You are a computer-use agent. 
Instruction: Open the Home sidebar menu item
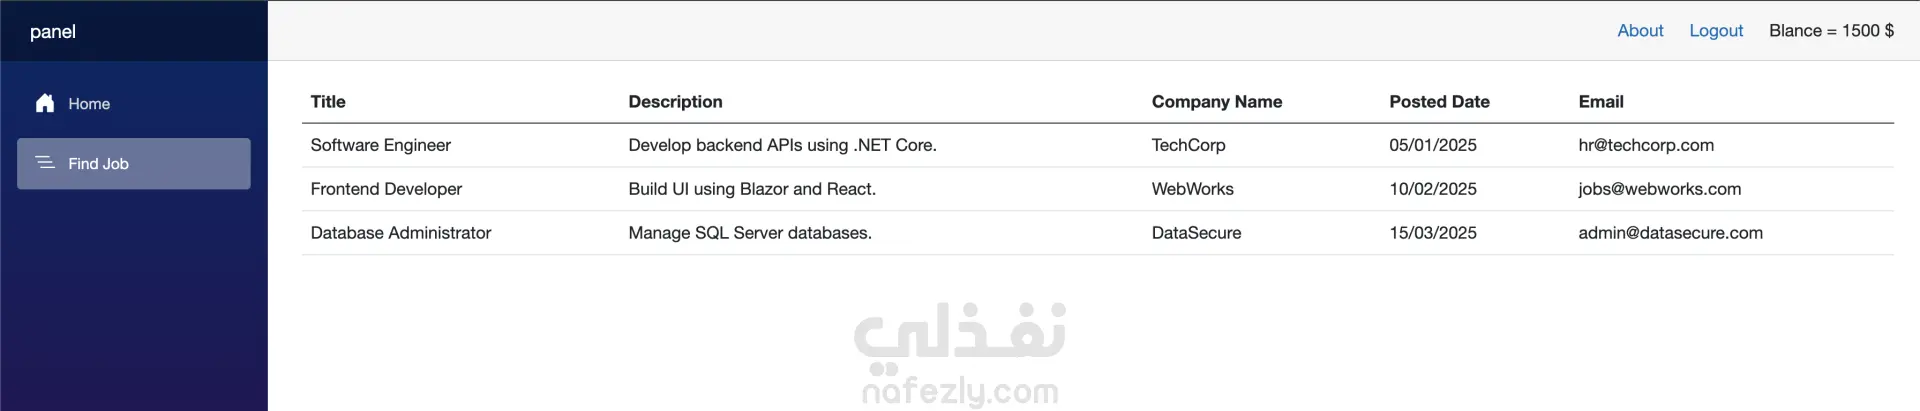click(x=89, y=104)
